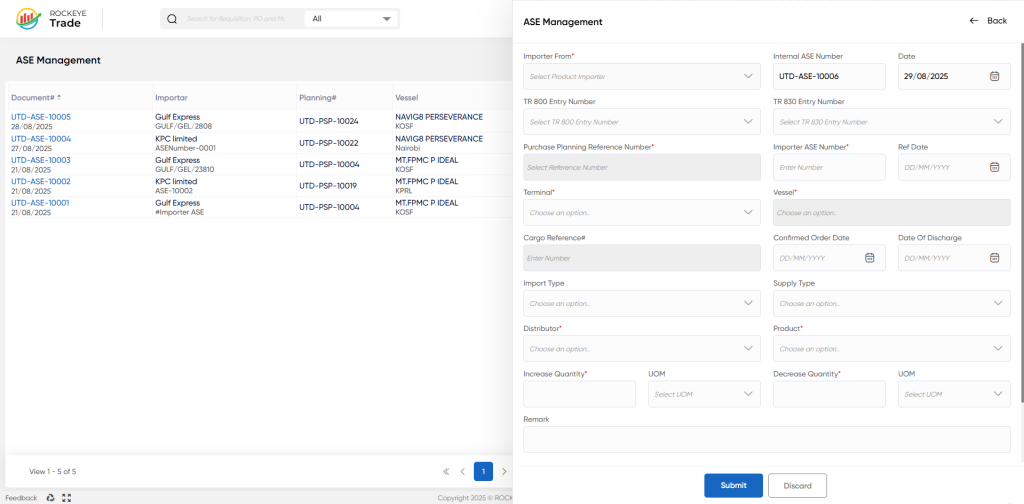
Task: Click the Importar column header
Action: [172, 97]
